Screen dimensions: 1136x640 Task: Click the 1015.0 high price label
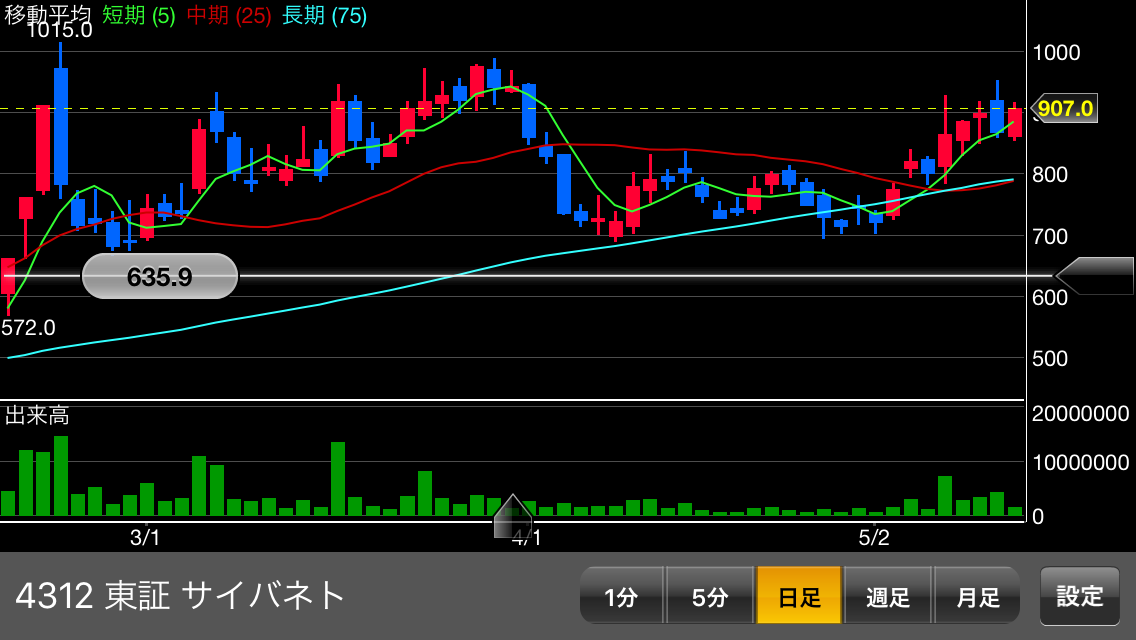coord(59,30)
